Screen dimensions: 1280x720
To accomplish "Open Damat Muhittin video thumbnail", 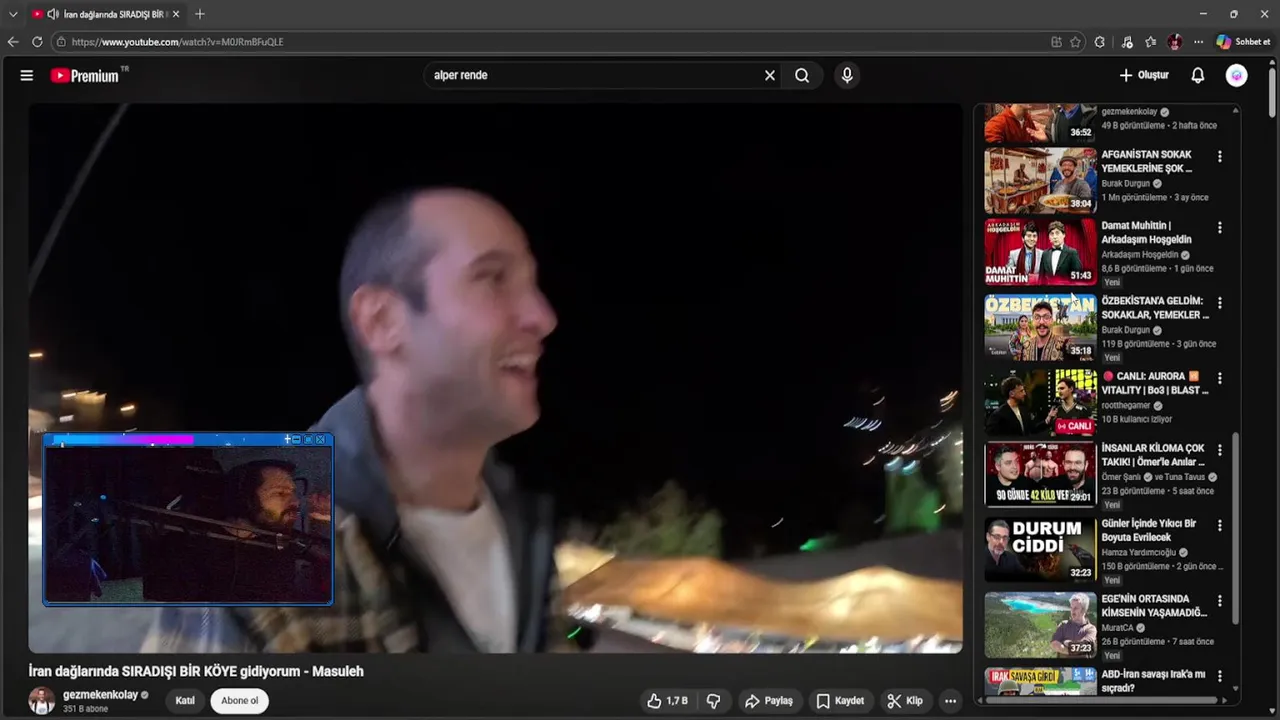I will [1040, 252].
